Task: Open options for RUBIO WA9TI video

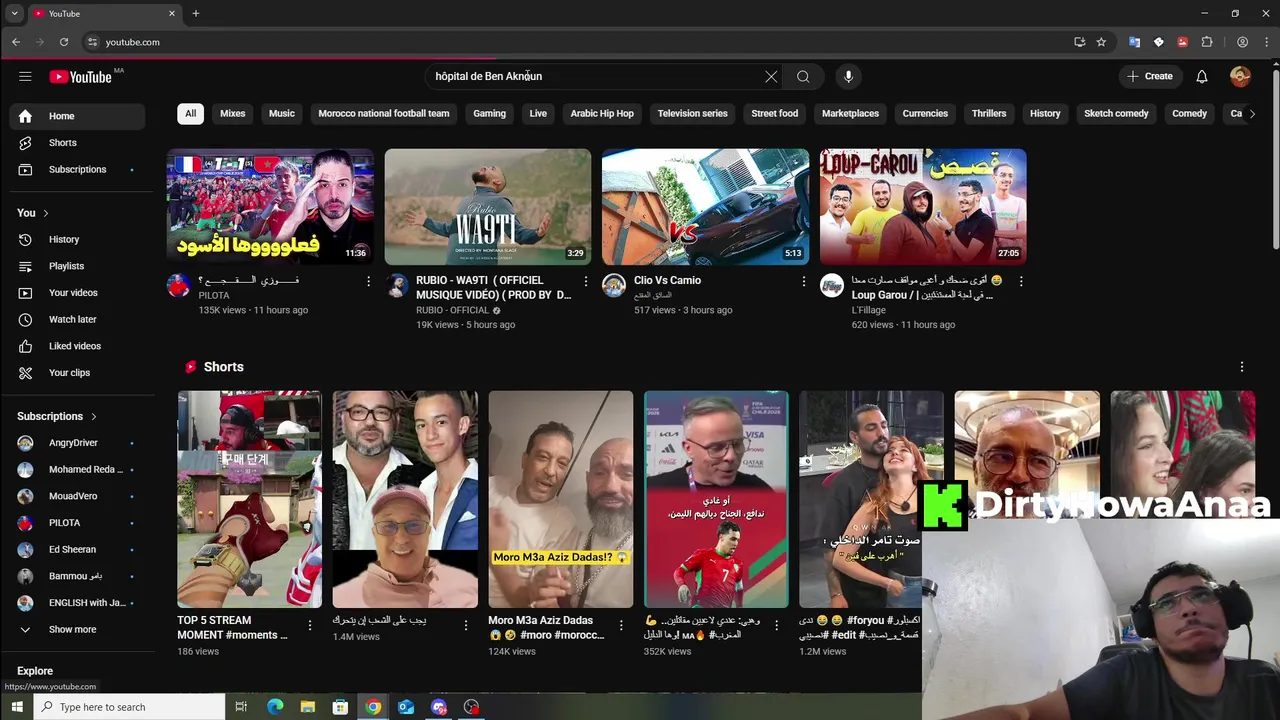Action: tap(586, 282)
